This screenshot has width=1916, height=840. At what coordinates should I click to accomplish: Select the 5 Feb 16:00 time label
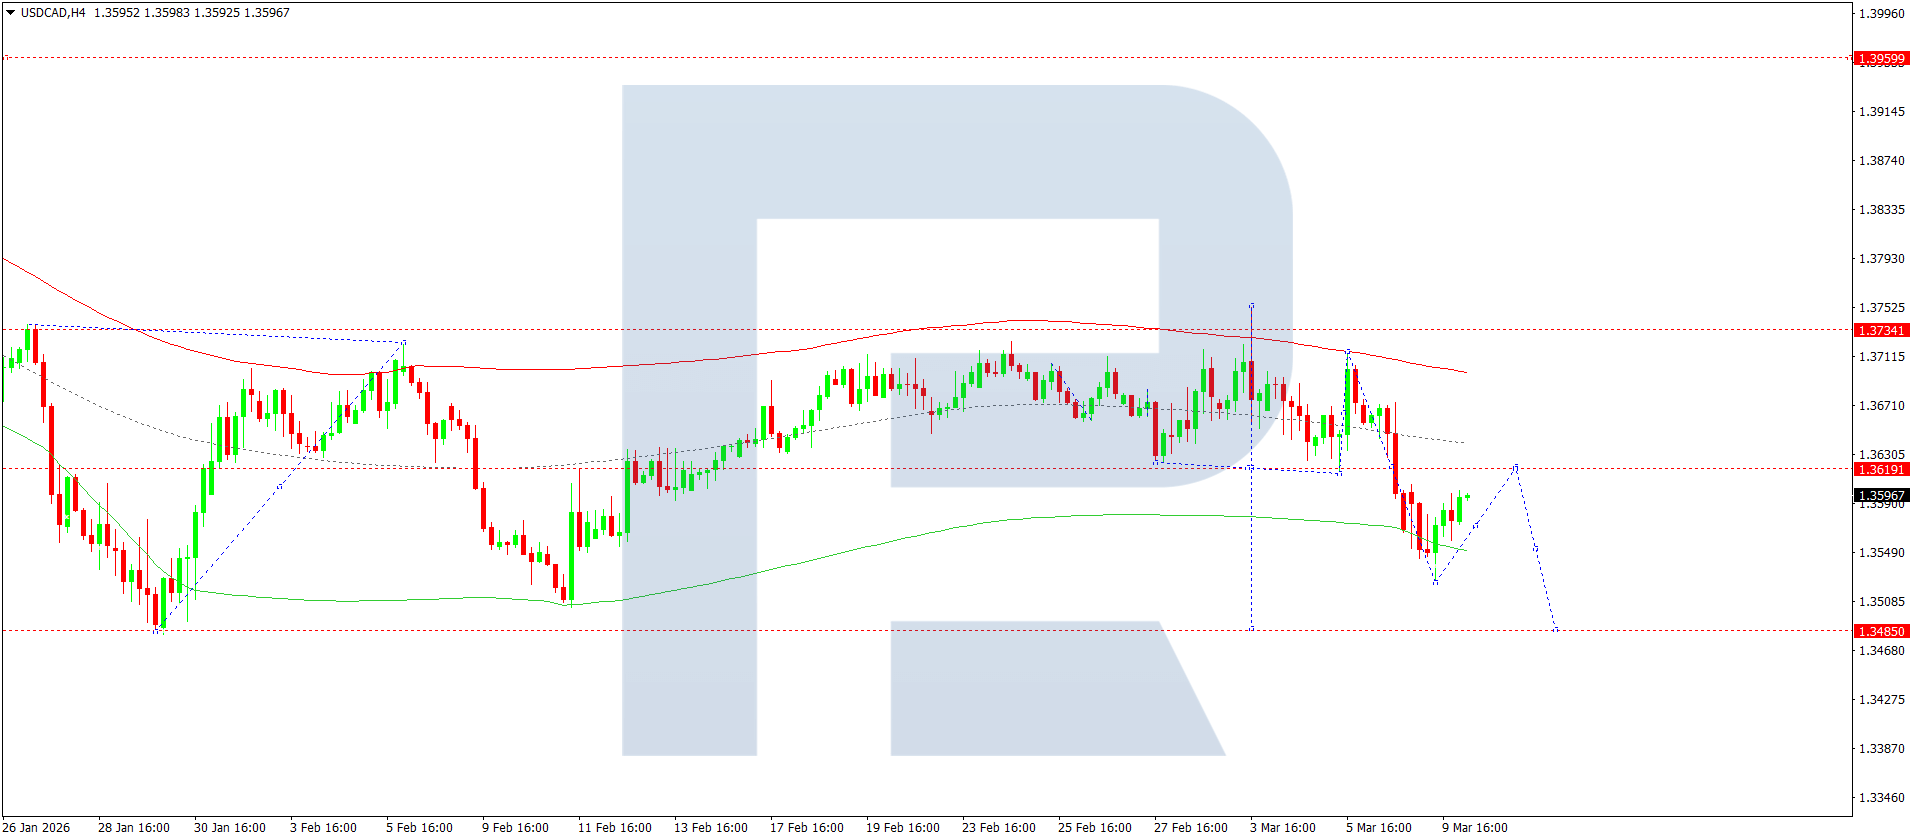point(419,827)
